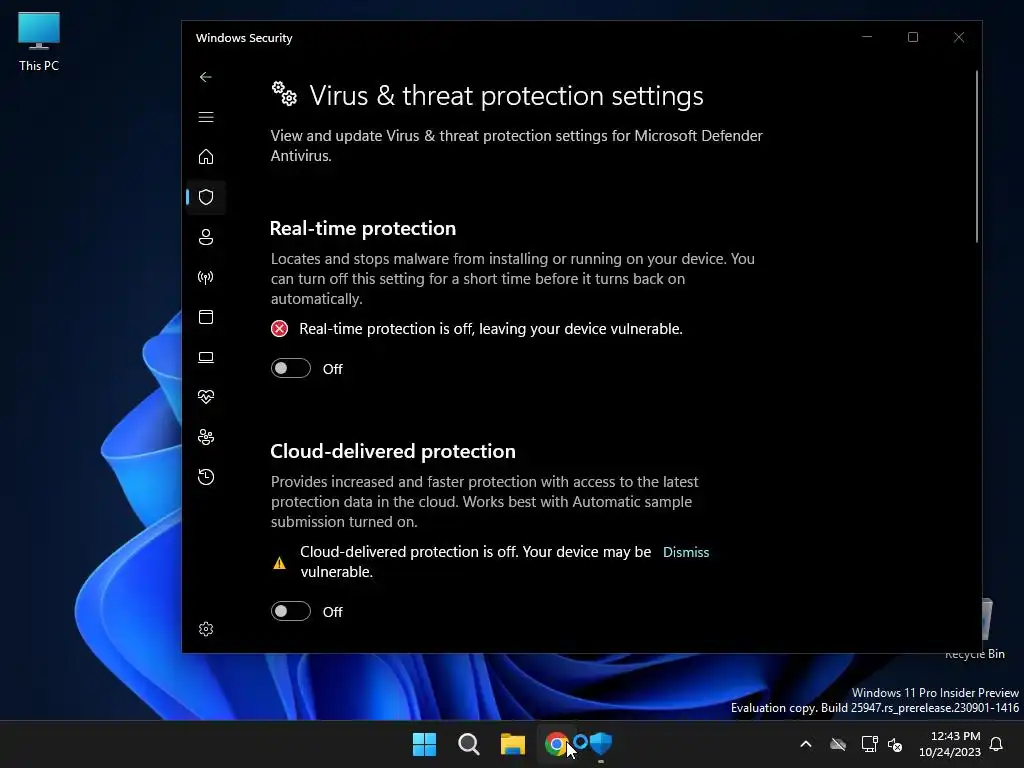The image size is (1024, 768).
Task: Open taskbar Search
Action: [469, 744]
